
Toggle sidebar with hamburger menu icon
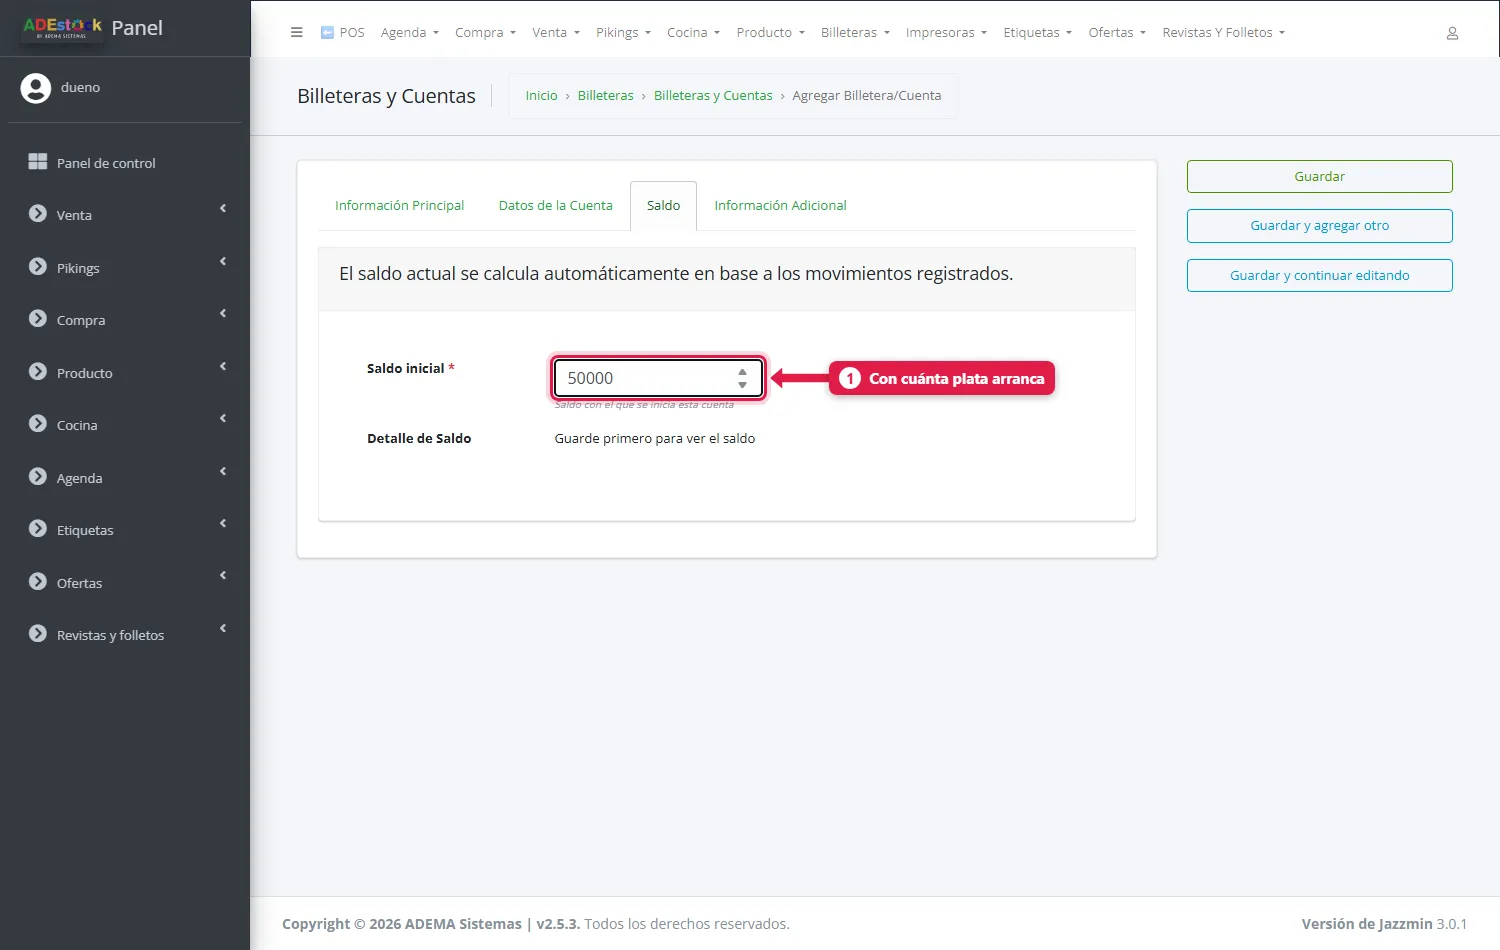[x=296, y=32]
